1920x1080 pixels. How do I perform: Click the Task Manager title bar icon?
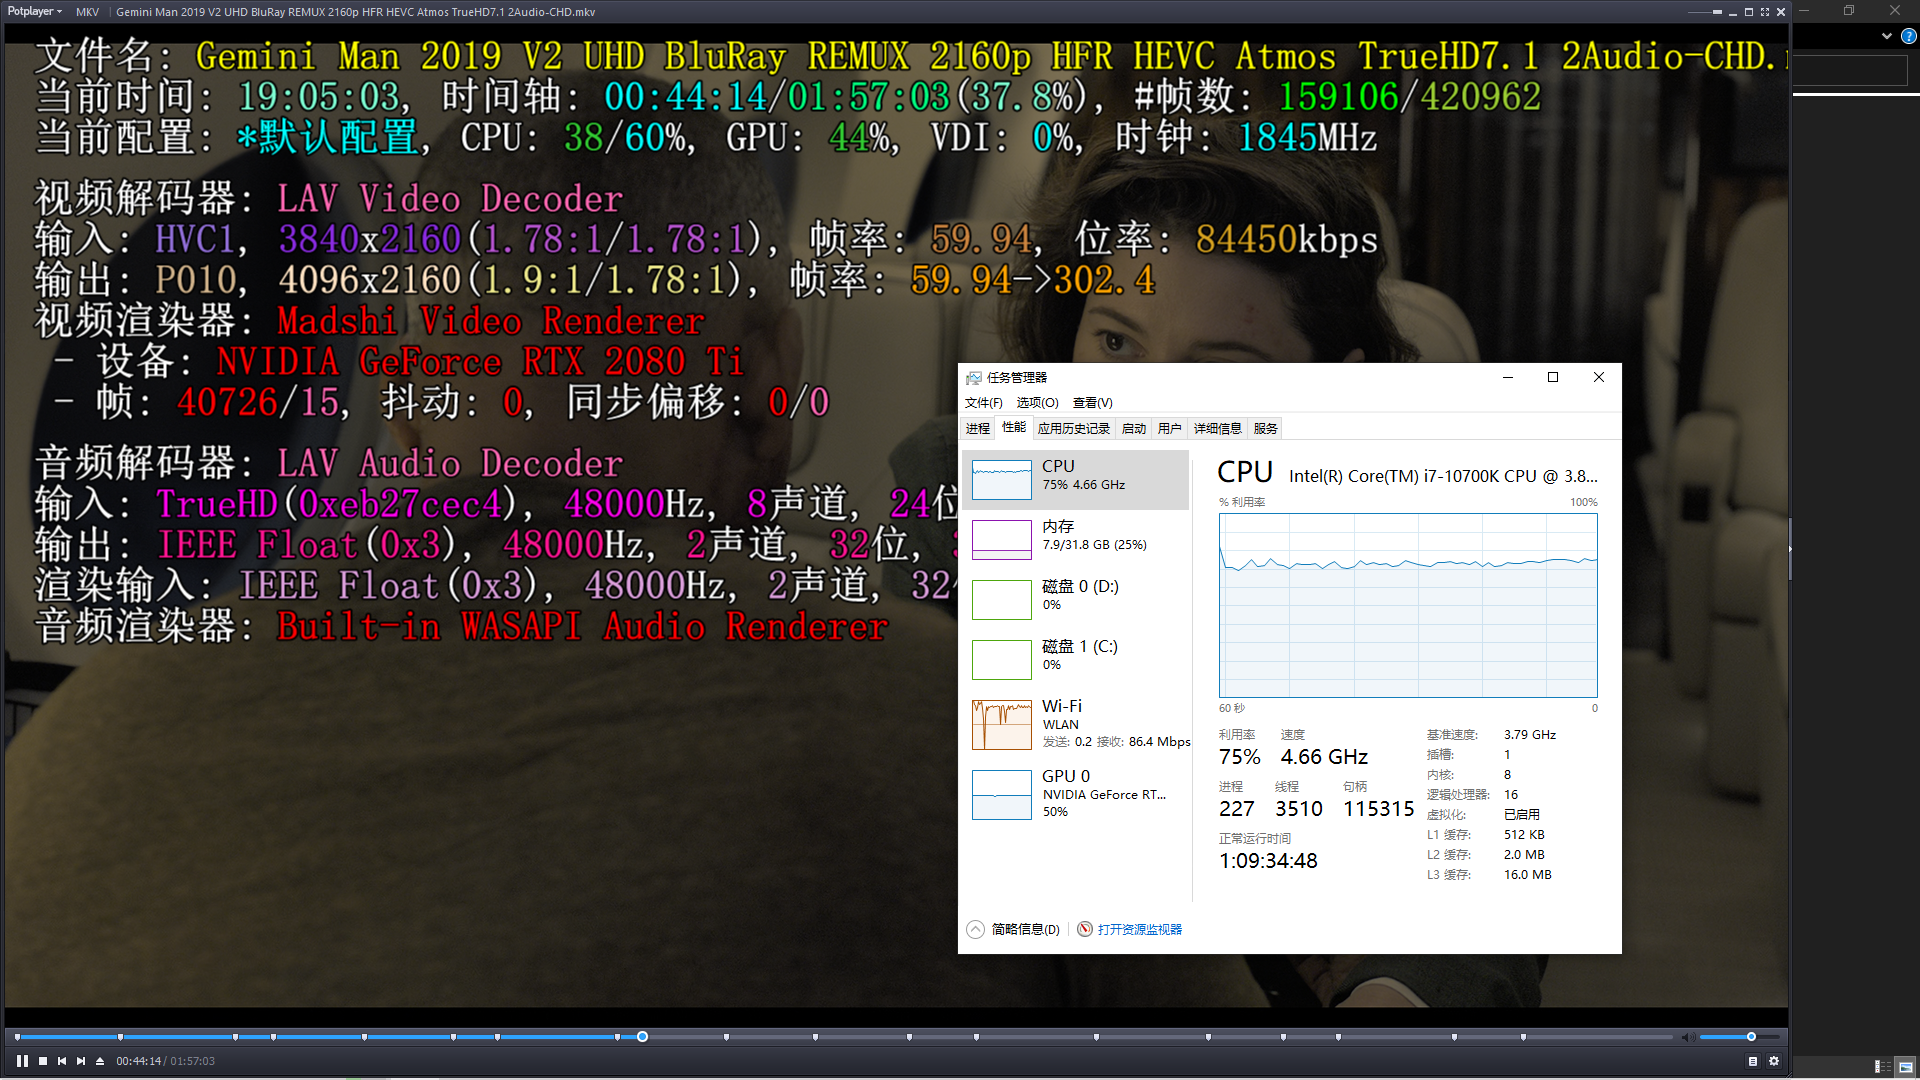973,378
